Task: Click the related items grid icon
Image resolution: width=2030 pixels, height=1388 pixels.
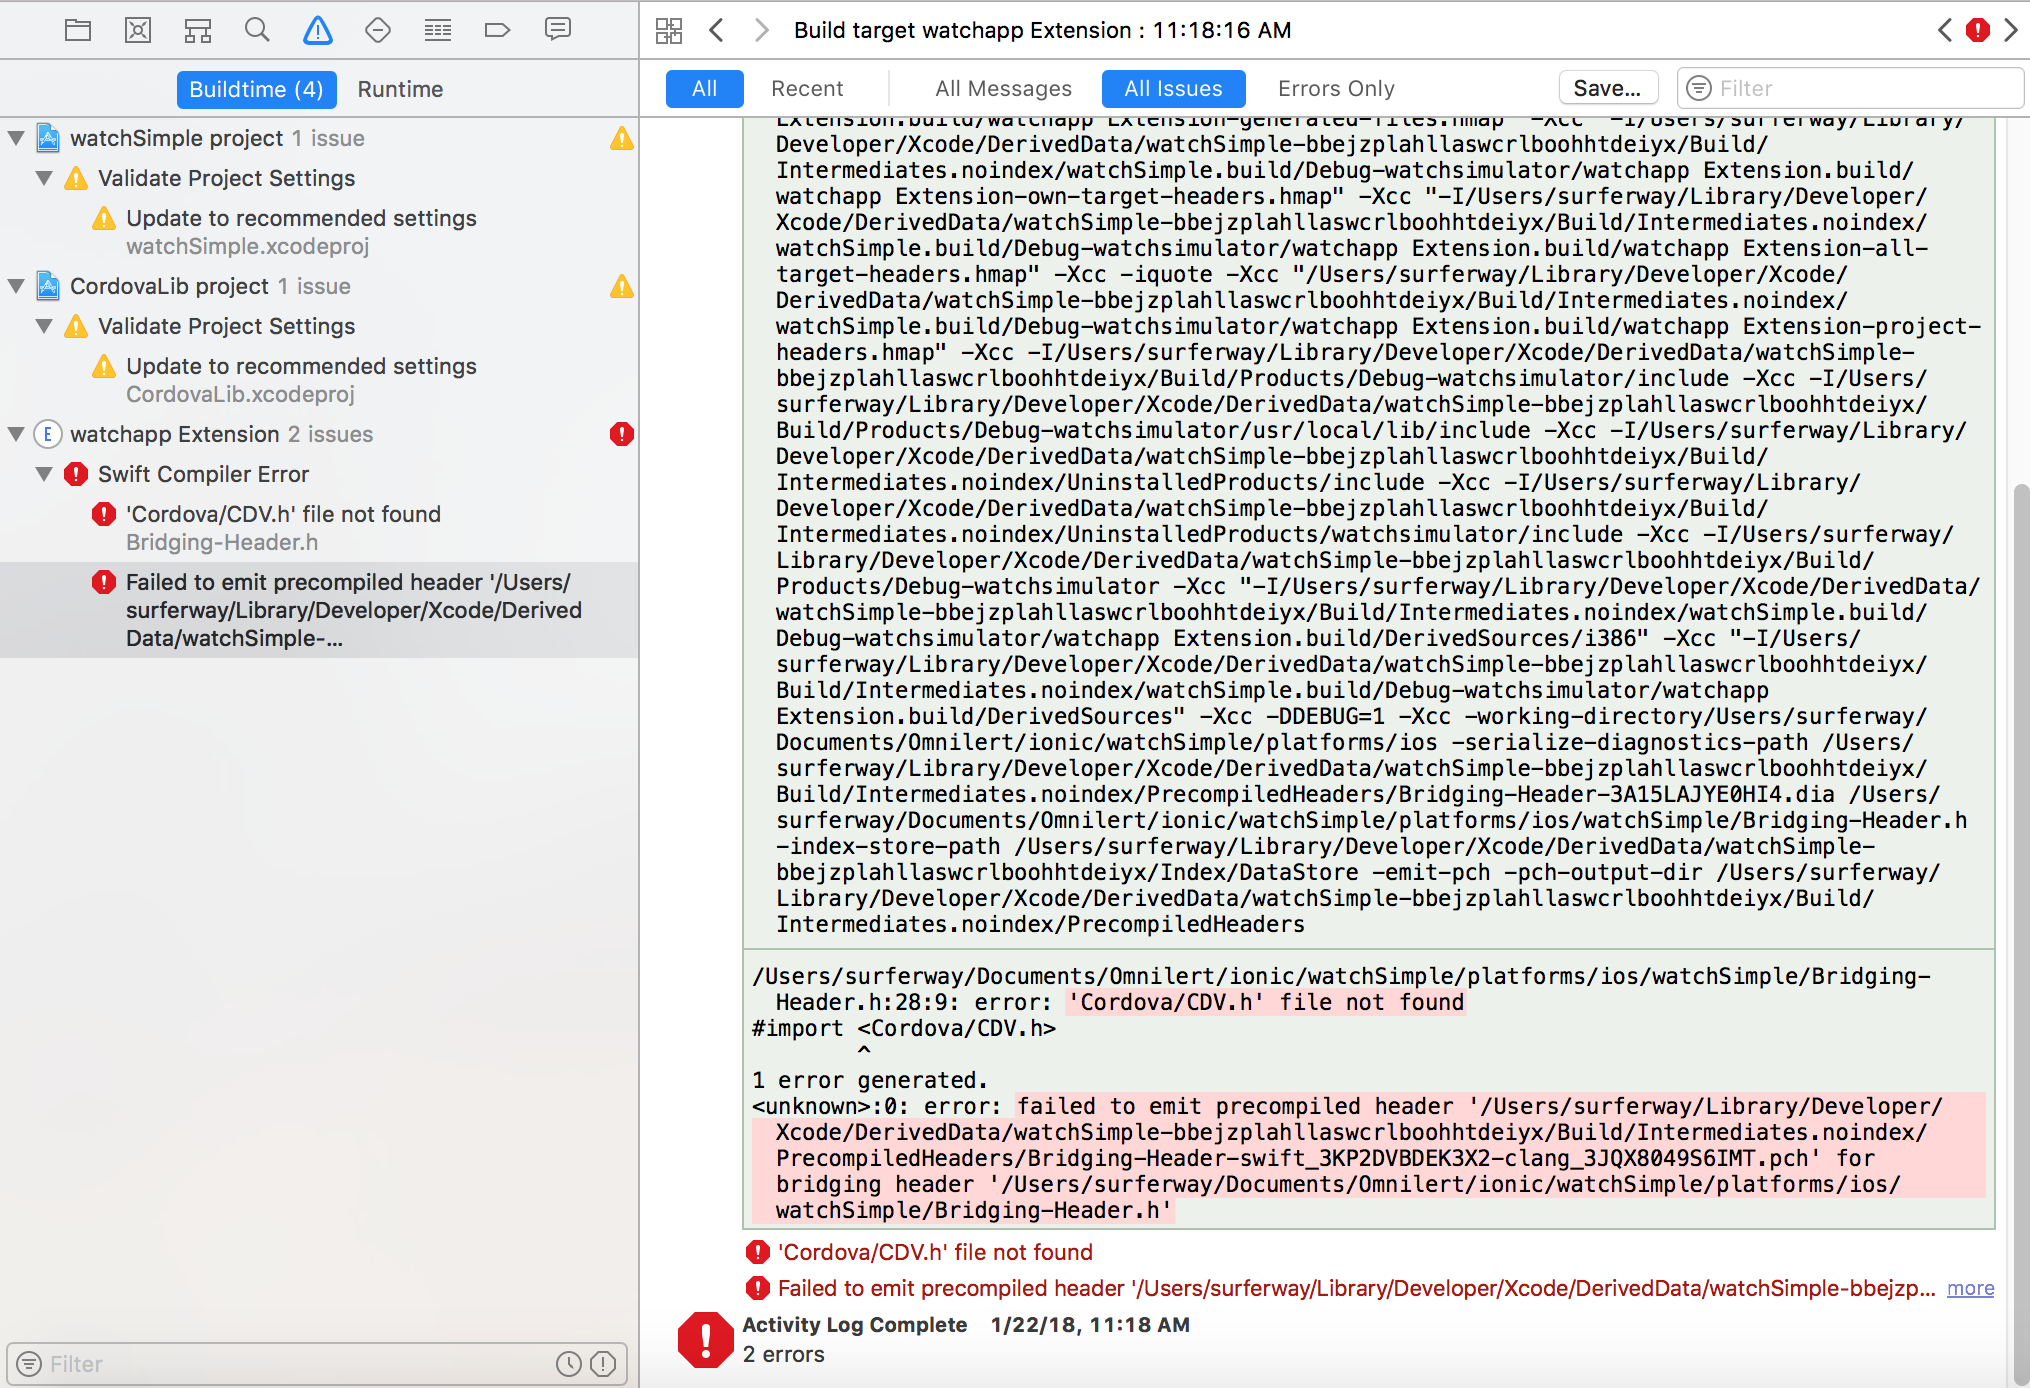Action: tap(669, 30)
